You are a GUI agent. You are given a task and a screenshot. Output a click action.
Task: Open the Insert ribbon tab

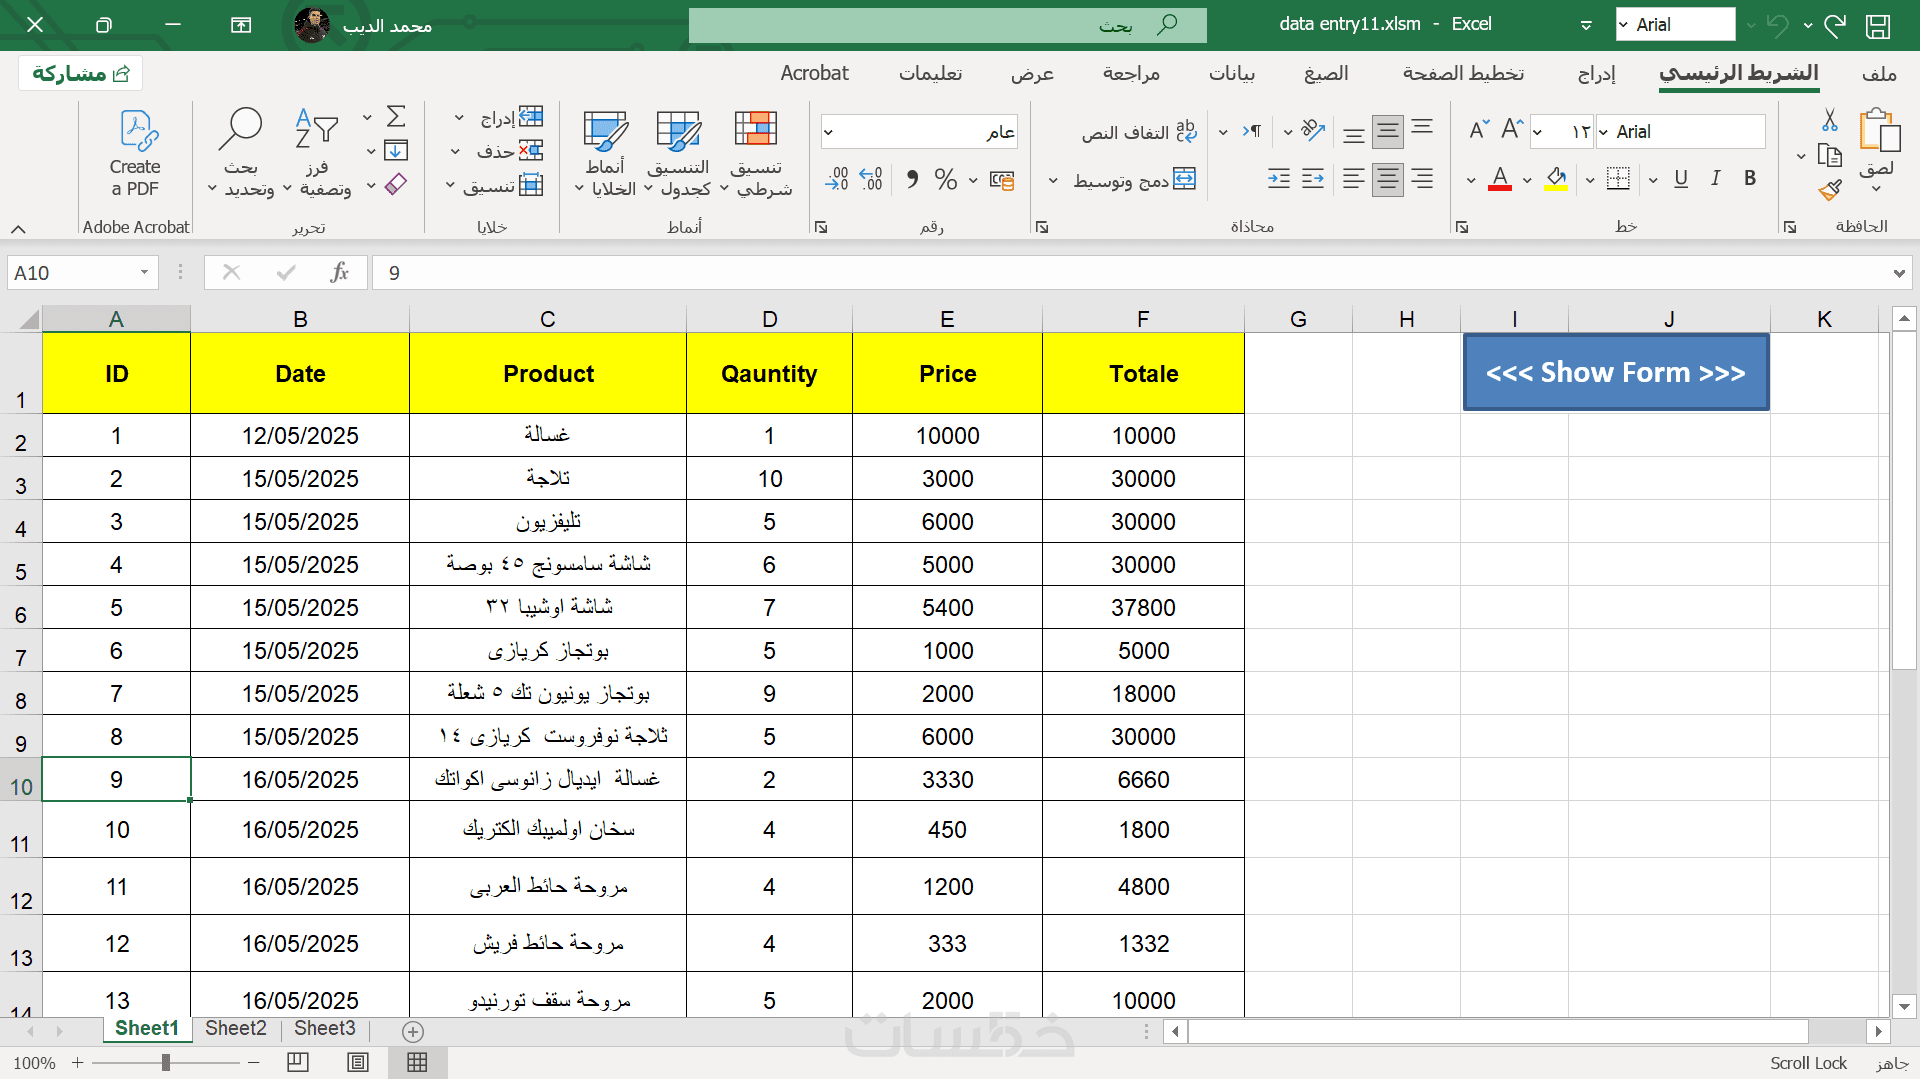(1596, 73)
